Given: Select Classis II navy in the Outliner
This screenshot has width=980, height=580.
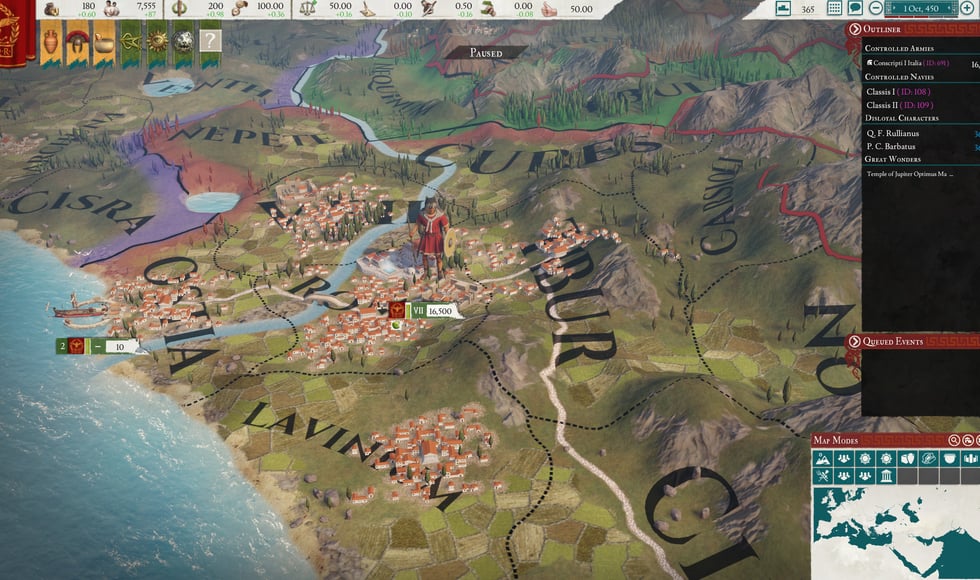Looking at the screenshot, I should [899, 105].
